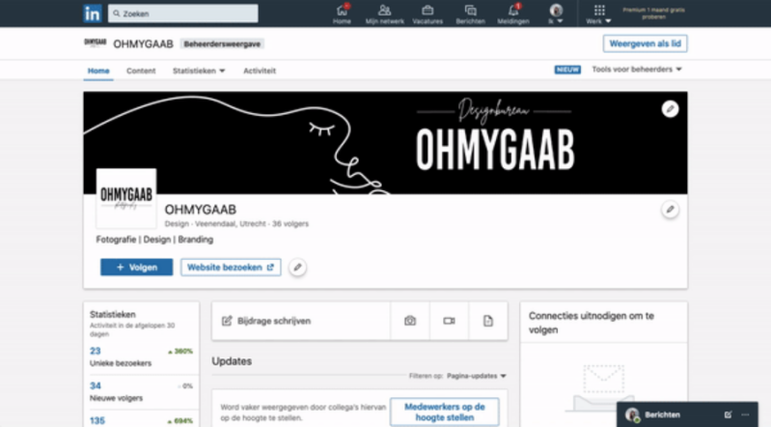Viewport: 771px width, 427px height.
Task: Compose a new message from the Berichten bar
Action: coord(728,415)
